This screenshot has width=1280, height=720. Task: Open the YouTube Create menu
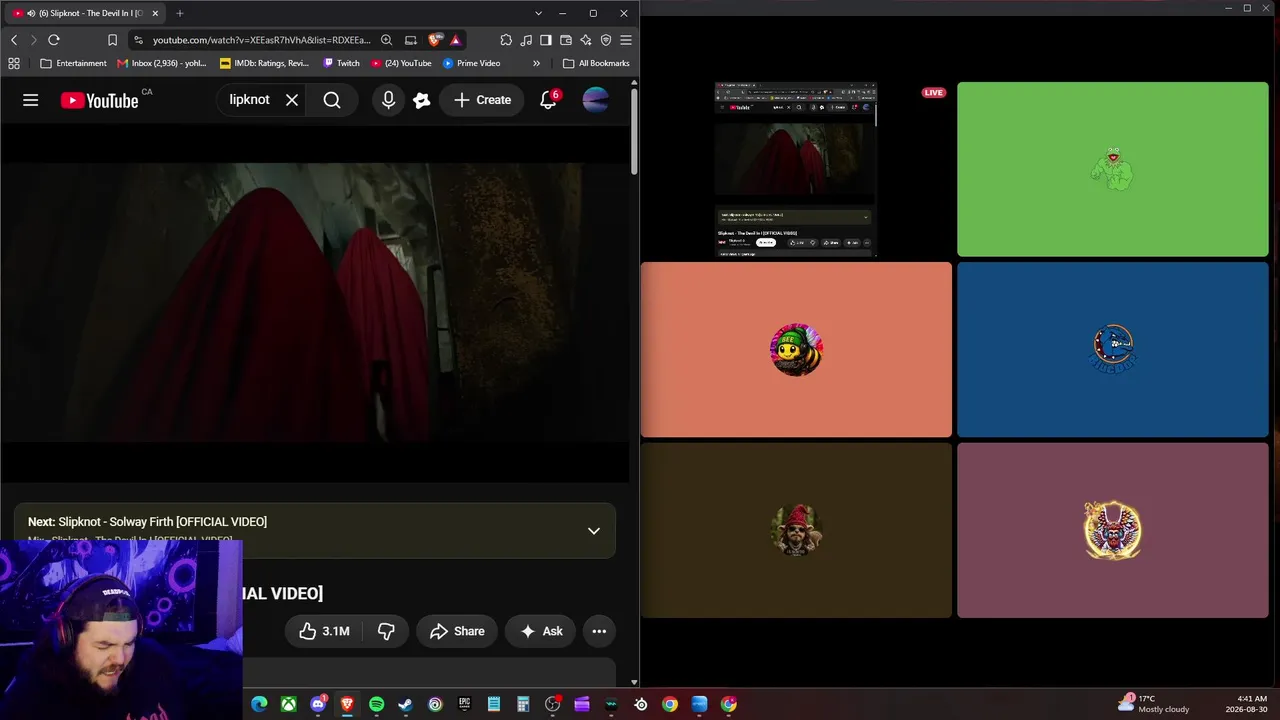point(482,100)
